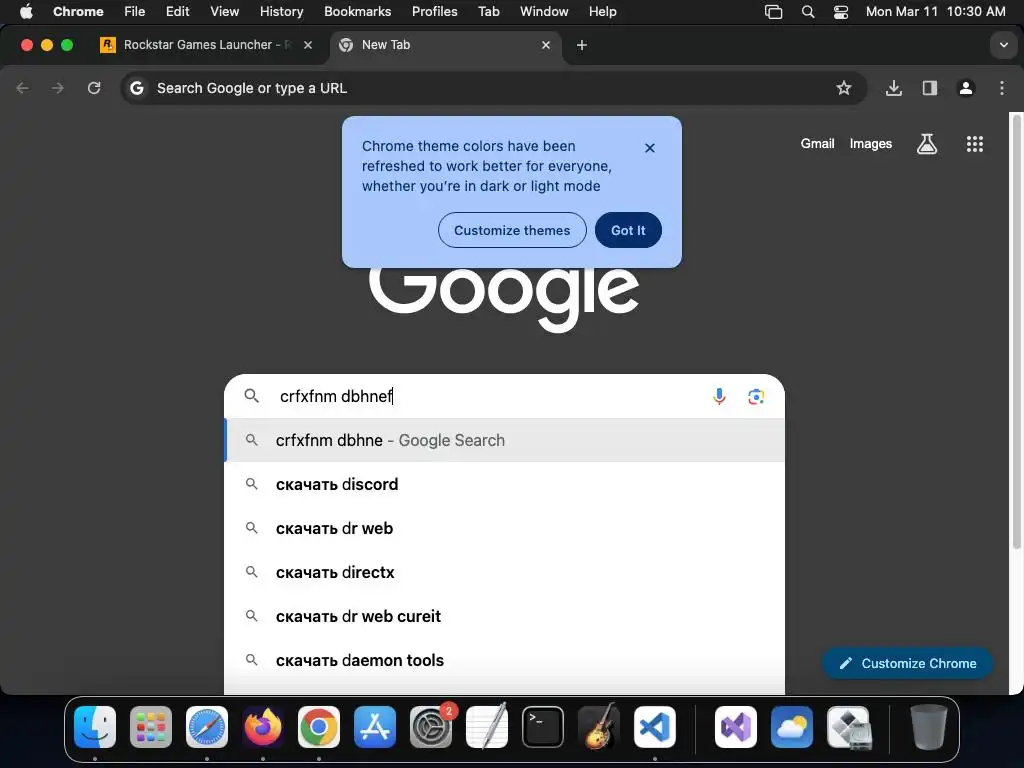1024x768 pixels.
Task: Open the Google apps grid
Action: [974, 144]
